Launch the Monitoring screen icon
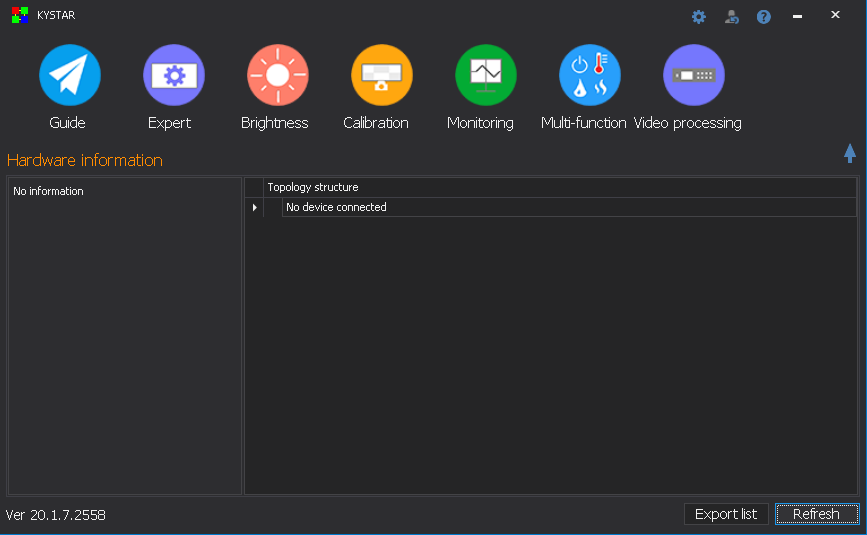This screenshot has width=867, height=535. tap(485, 76)
